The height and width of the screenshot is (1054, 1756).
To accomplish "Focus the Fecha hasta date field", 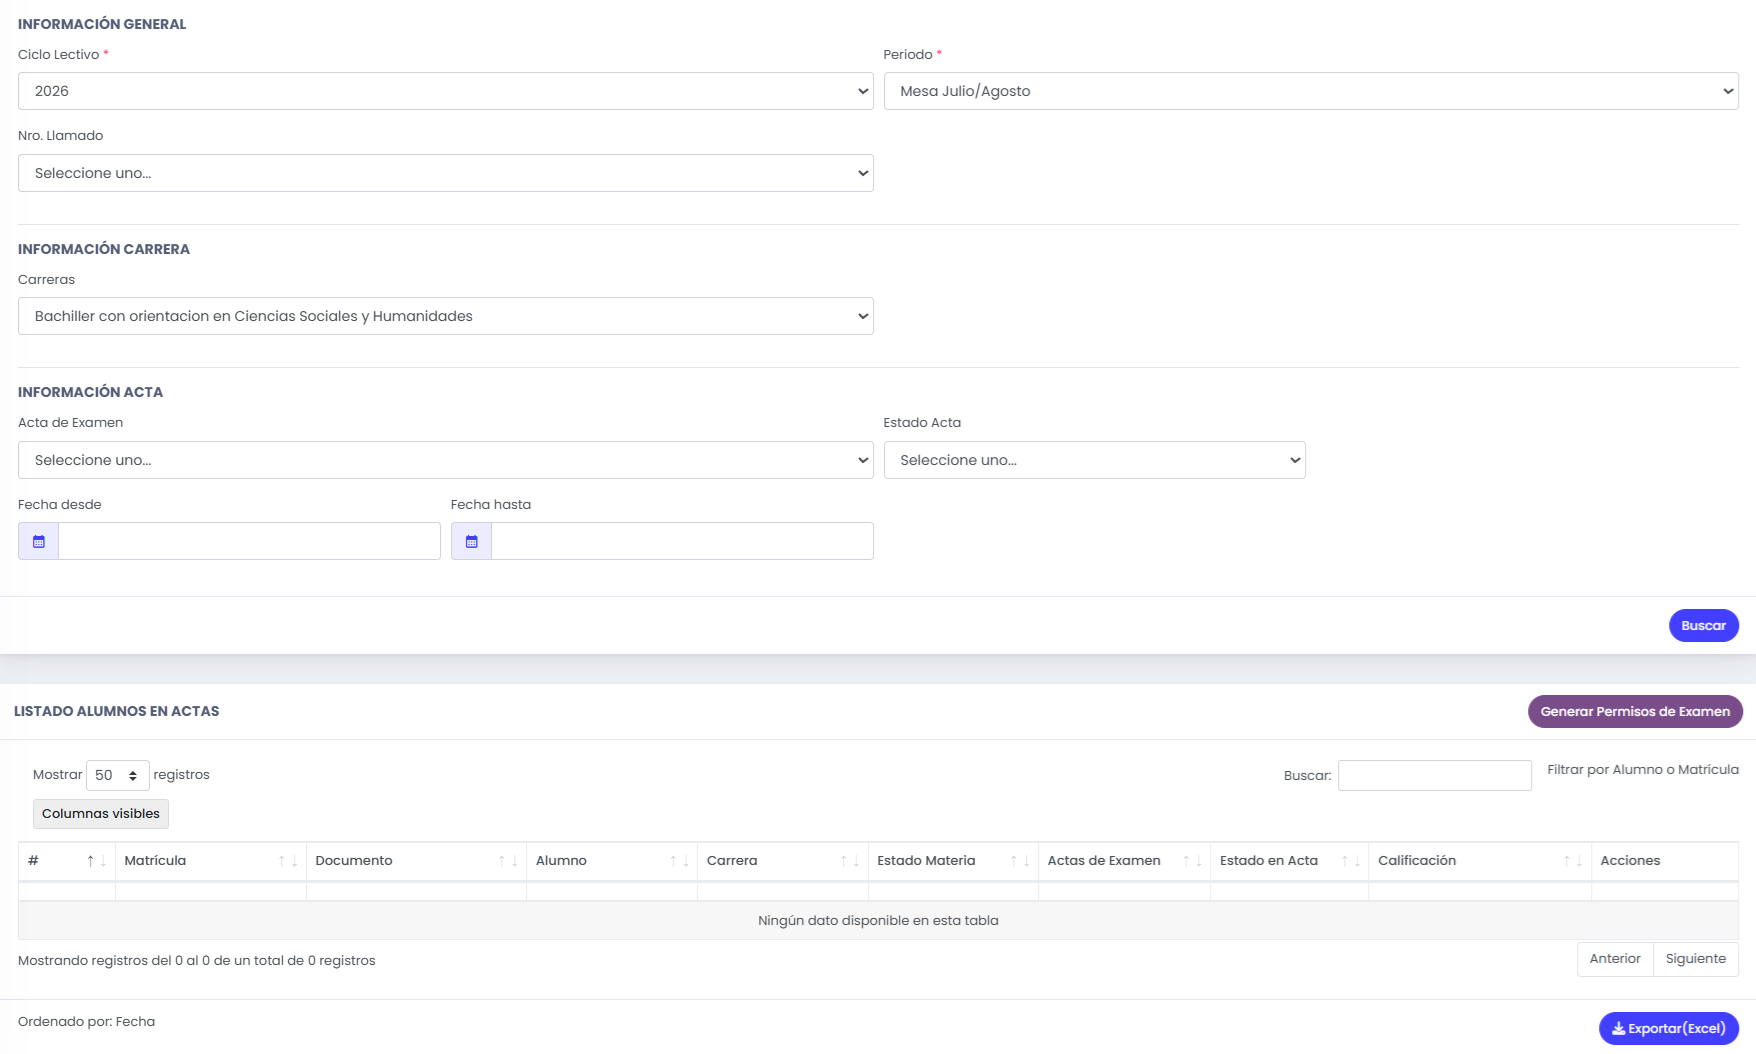I will click(682, 541).
